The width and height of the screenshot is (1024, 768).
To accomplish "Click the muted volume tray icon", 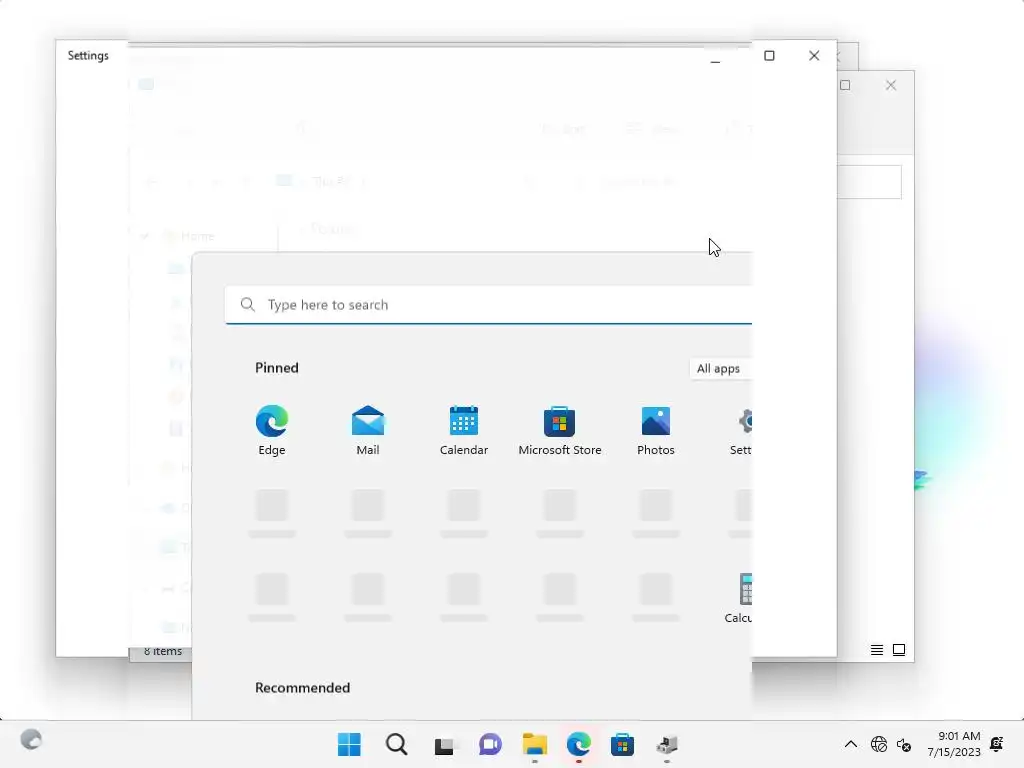I will [x=904, y=744].
